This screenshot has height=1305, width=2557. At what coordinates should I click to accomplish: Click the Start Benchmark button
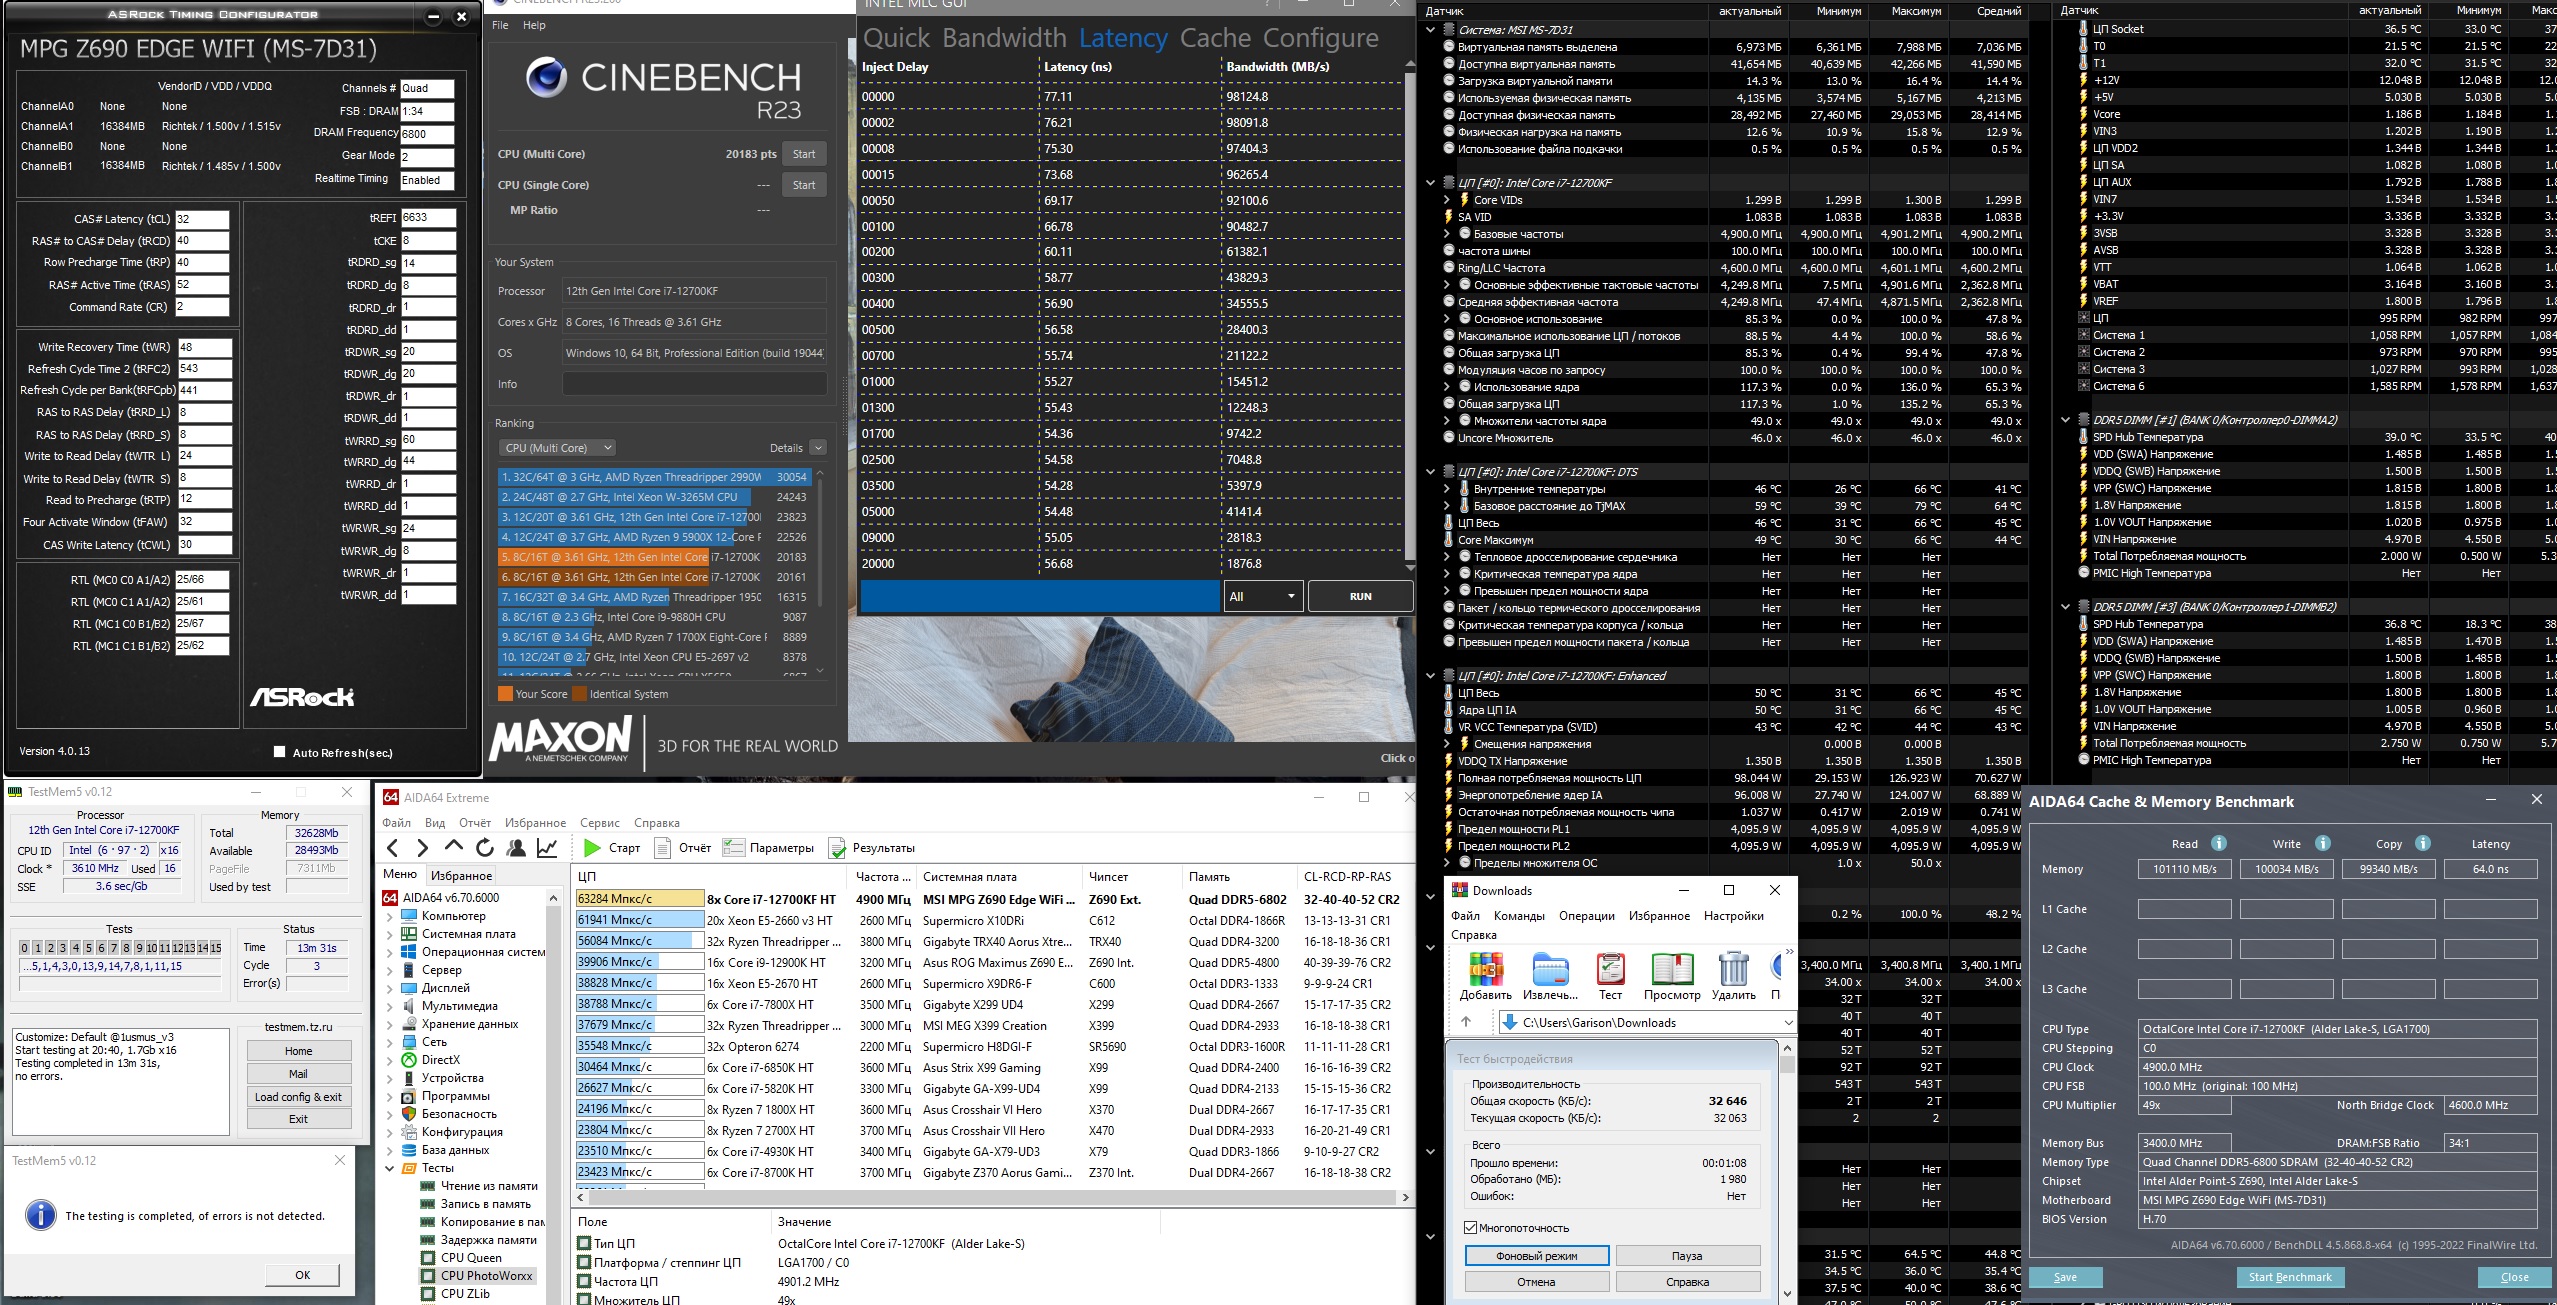tap(2289, 1277)
